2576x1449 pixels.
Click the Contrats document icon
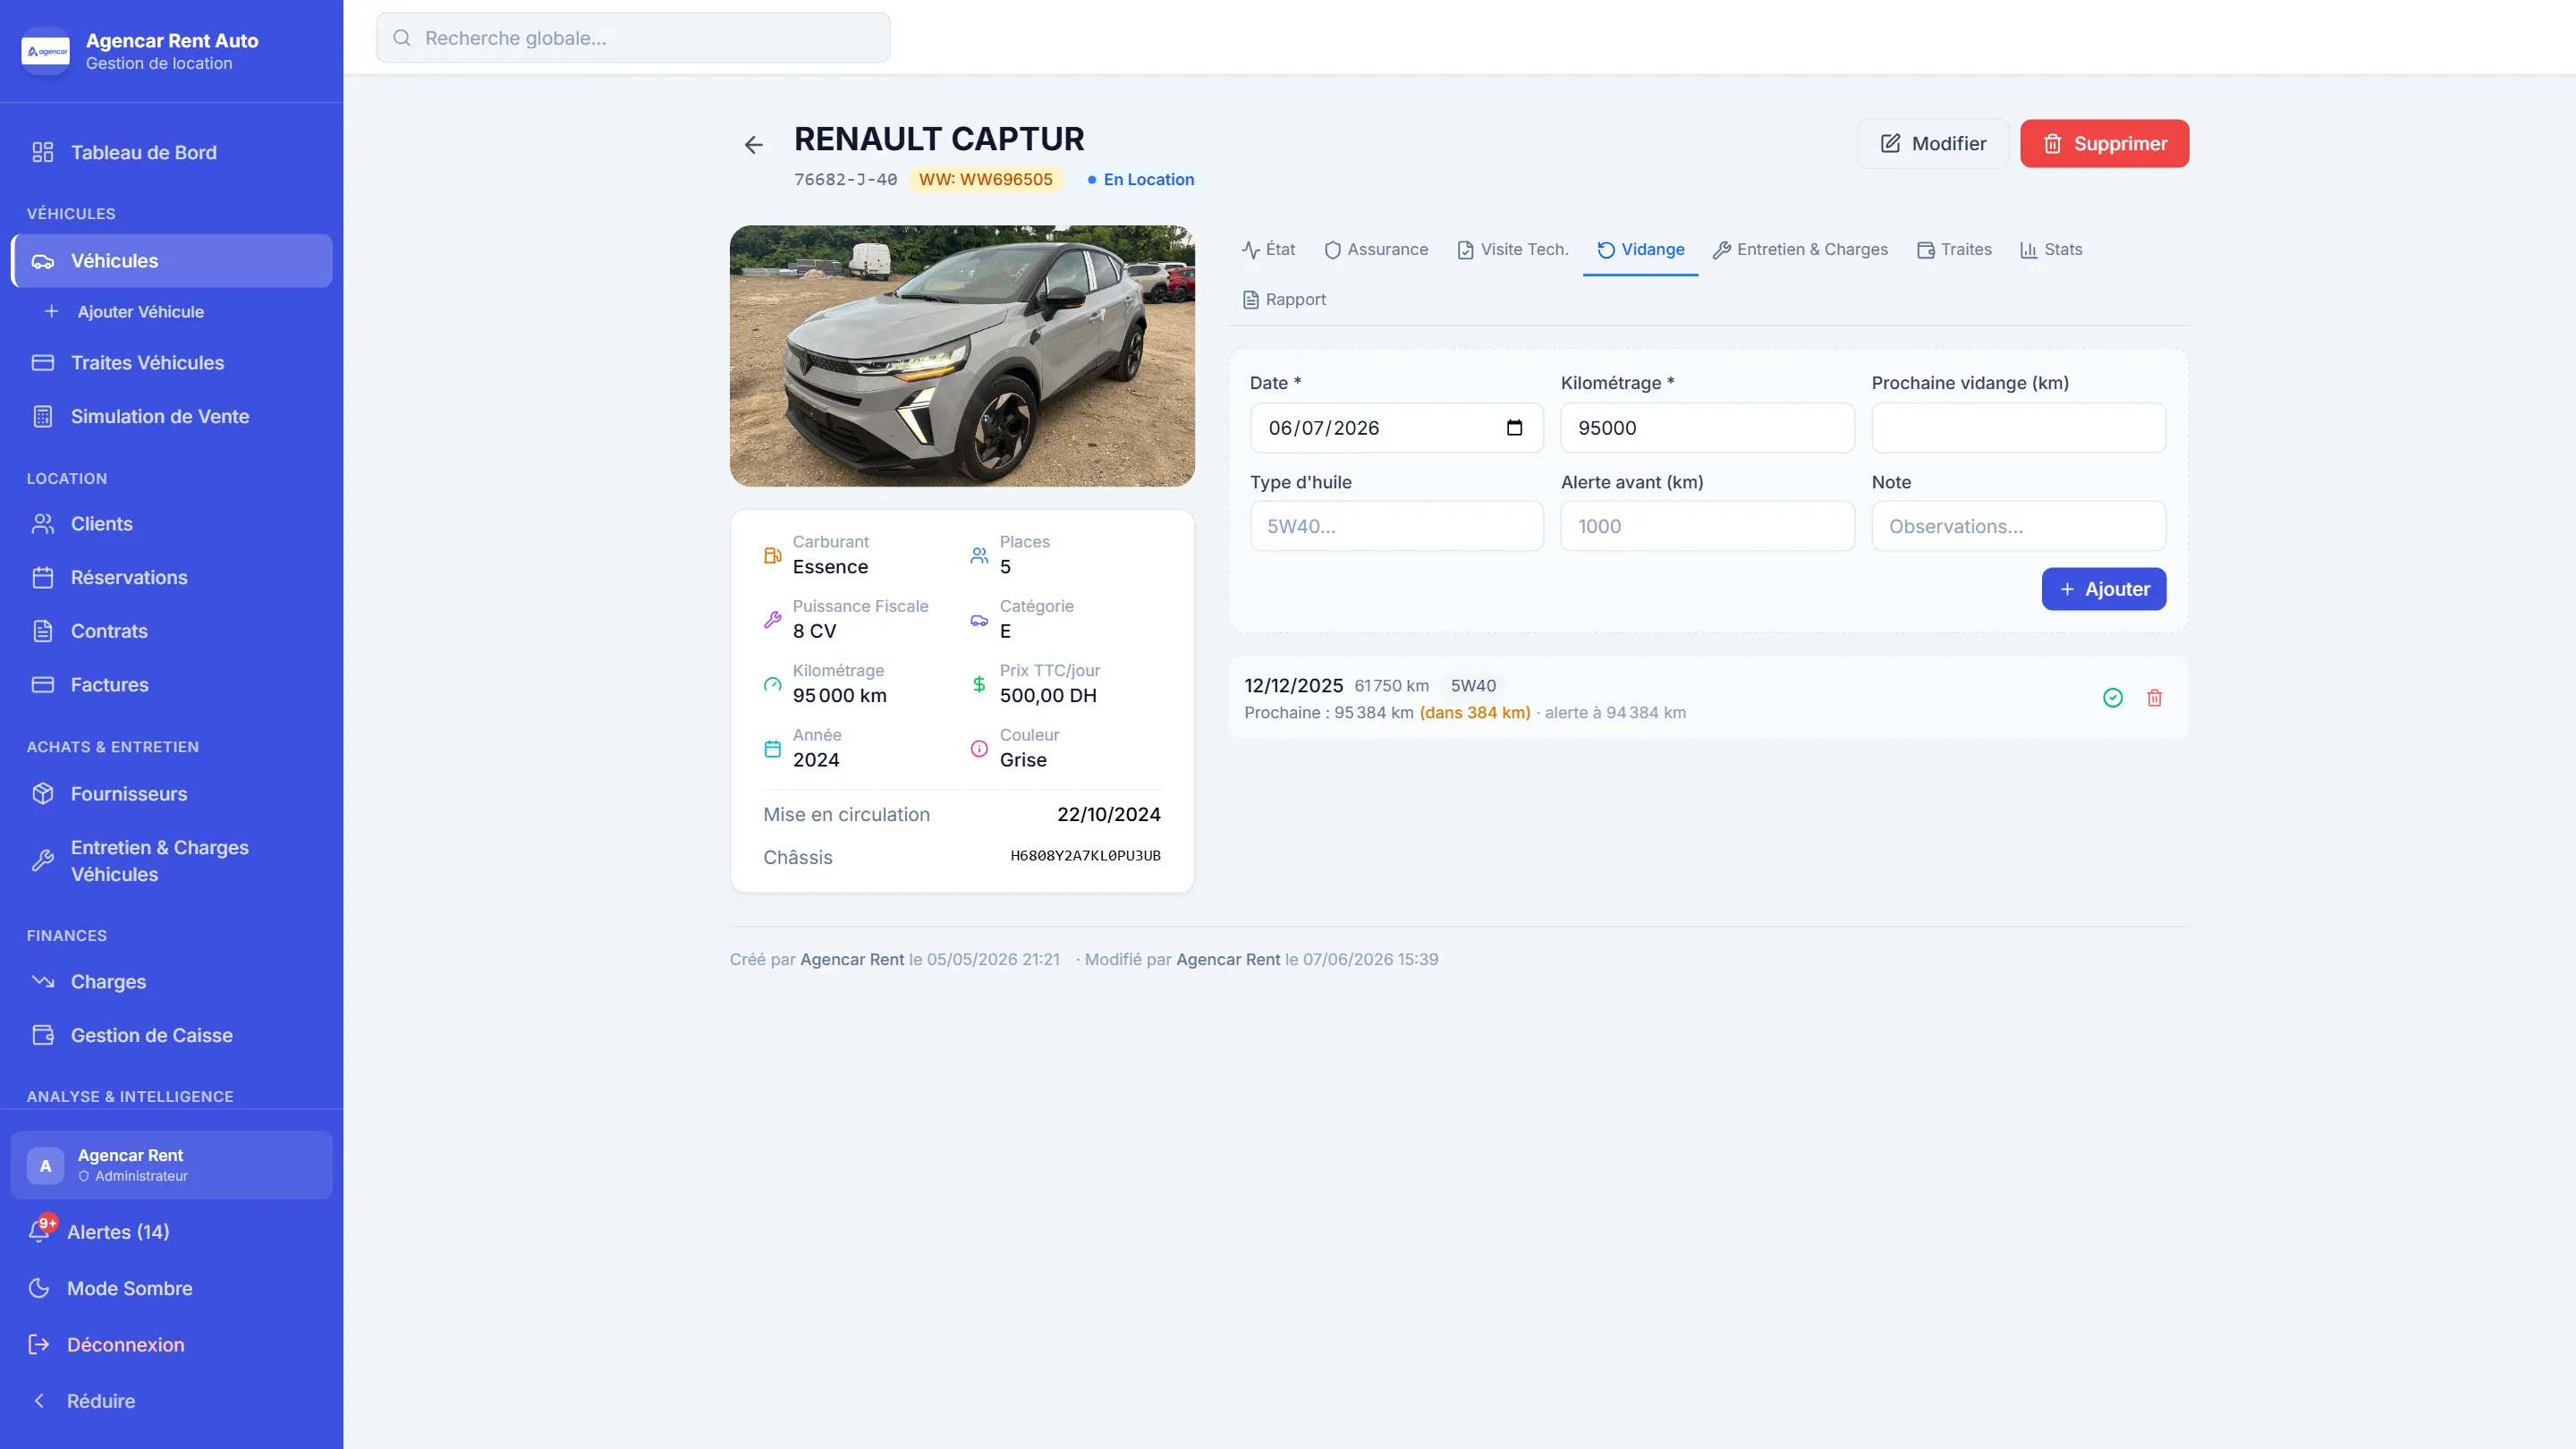tap(42, 631)
